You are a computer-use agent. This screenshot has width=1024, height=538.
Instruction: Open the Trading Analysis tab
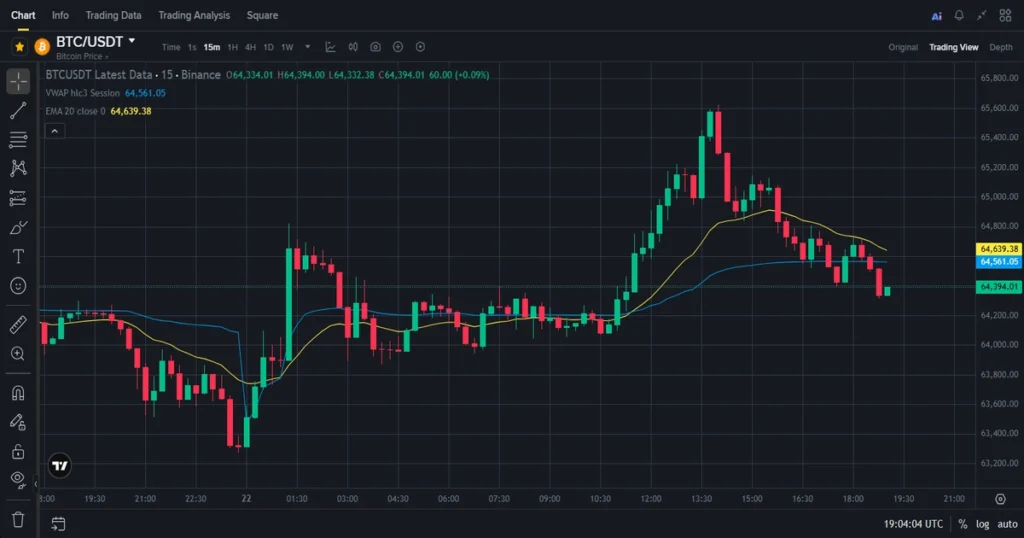(x=194, y=15)
